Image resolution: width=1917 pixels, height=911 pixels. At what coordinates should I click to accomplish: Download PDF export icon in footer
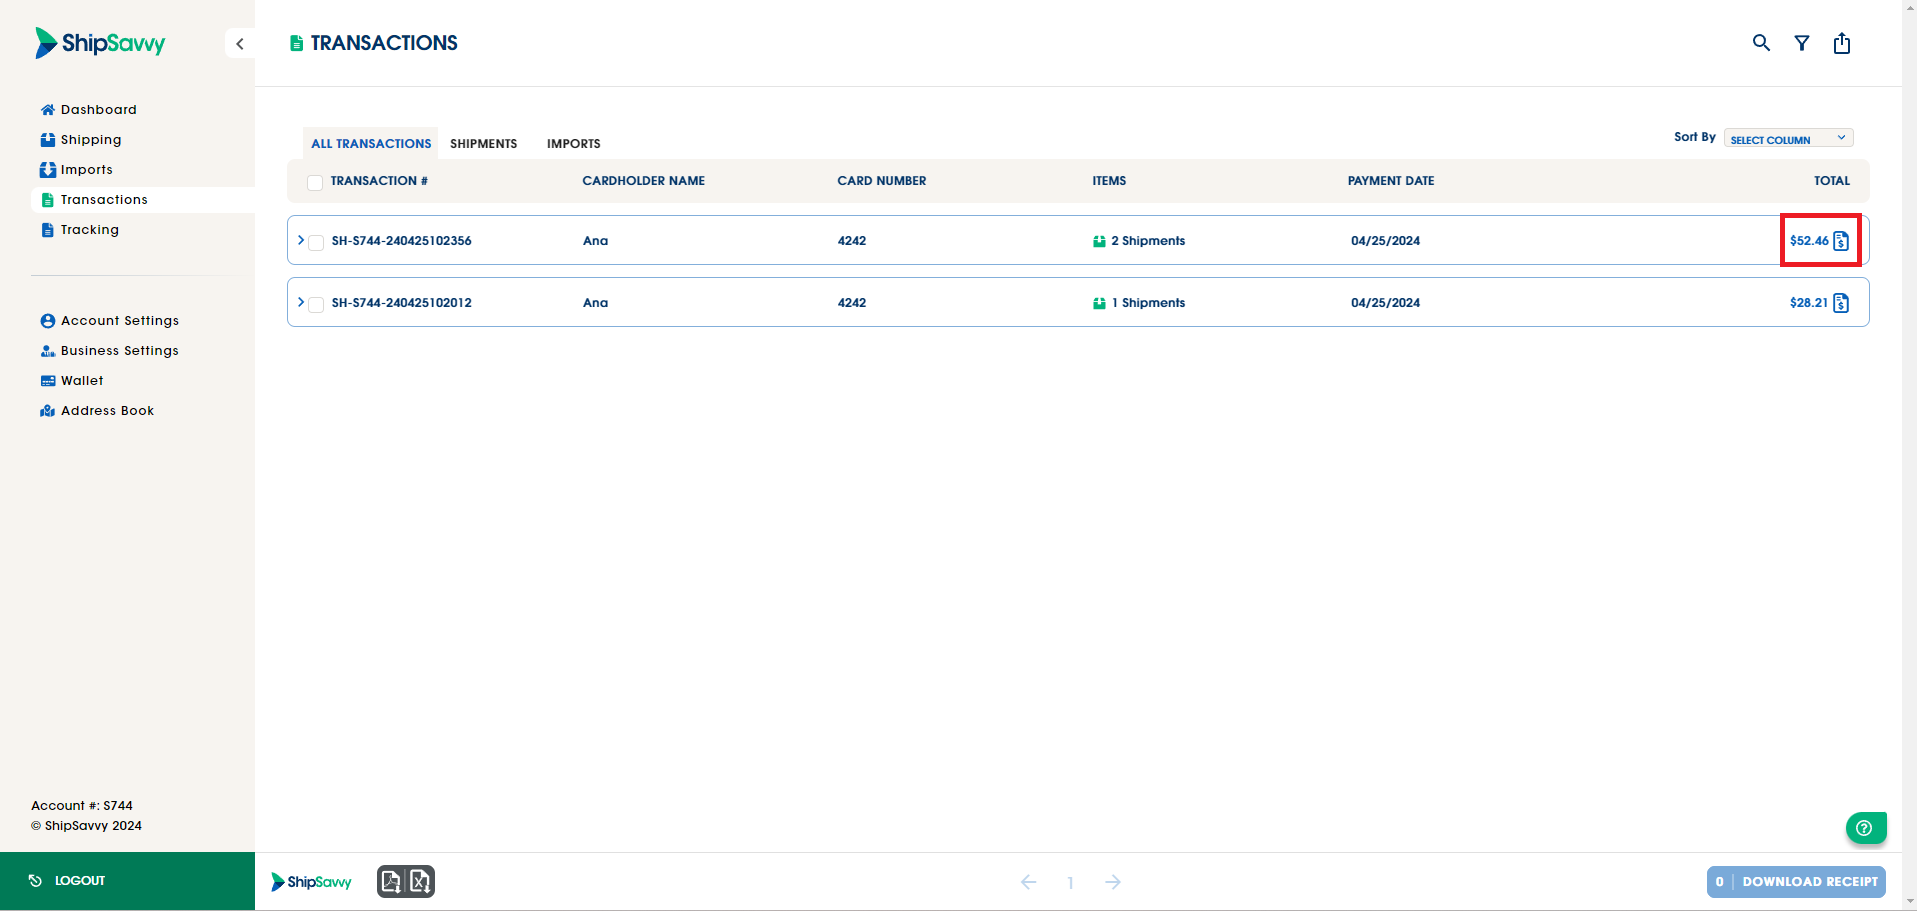[x=392, y=881]
